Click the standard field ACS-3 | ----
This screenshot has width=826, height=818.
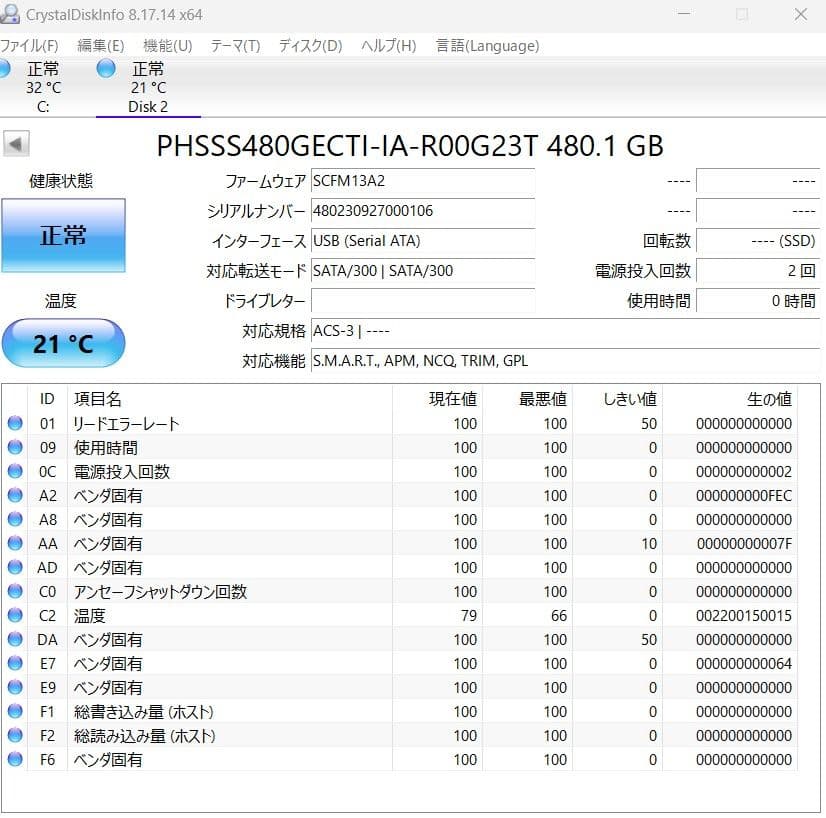pyautogui.click(x=565, y=331)
